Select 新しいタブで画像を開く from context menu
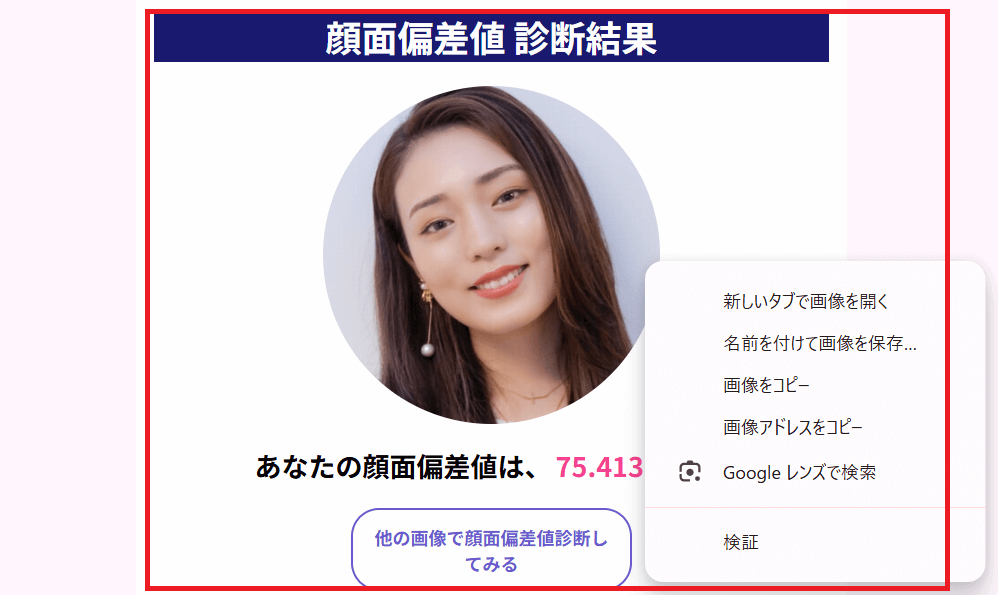The width and height of the screenshot is (998, 595). [x=805, y=301]
